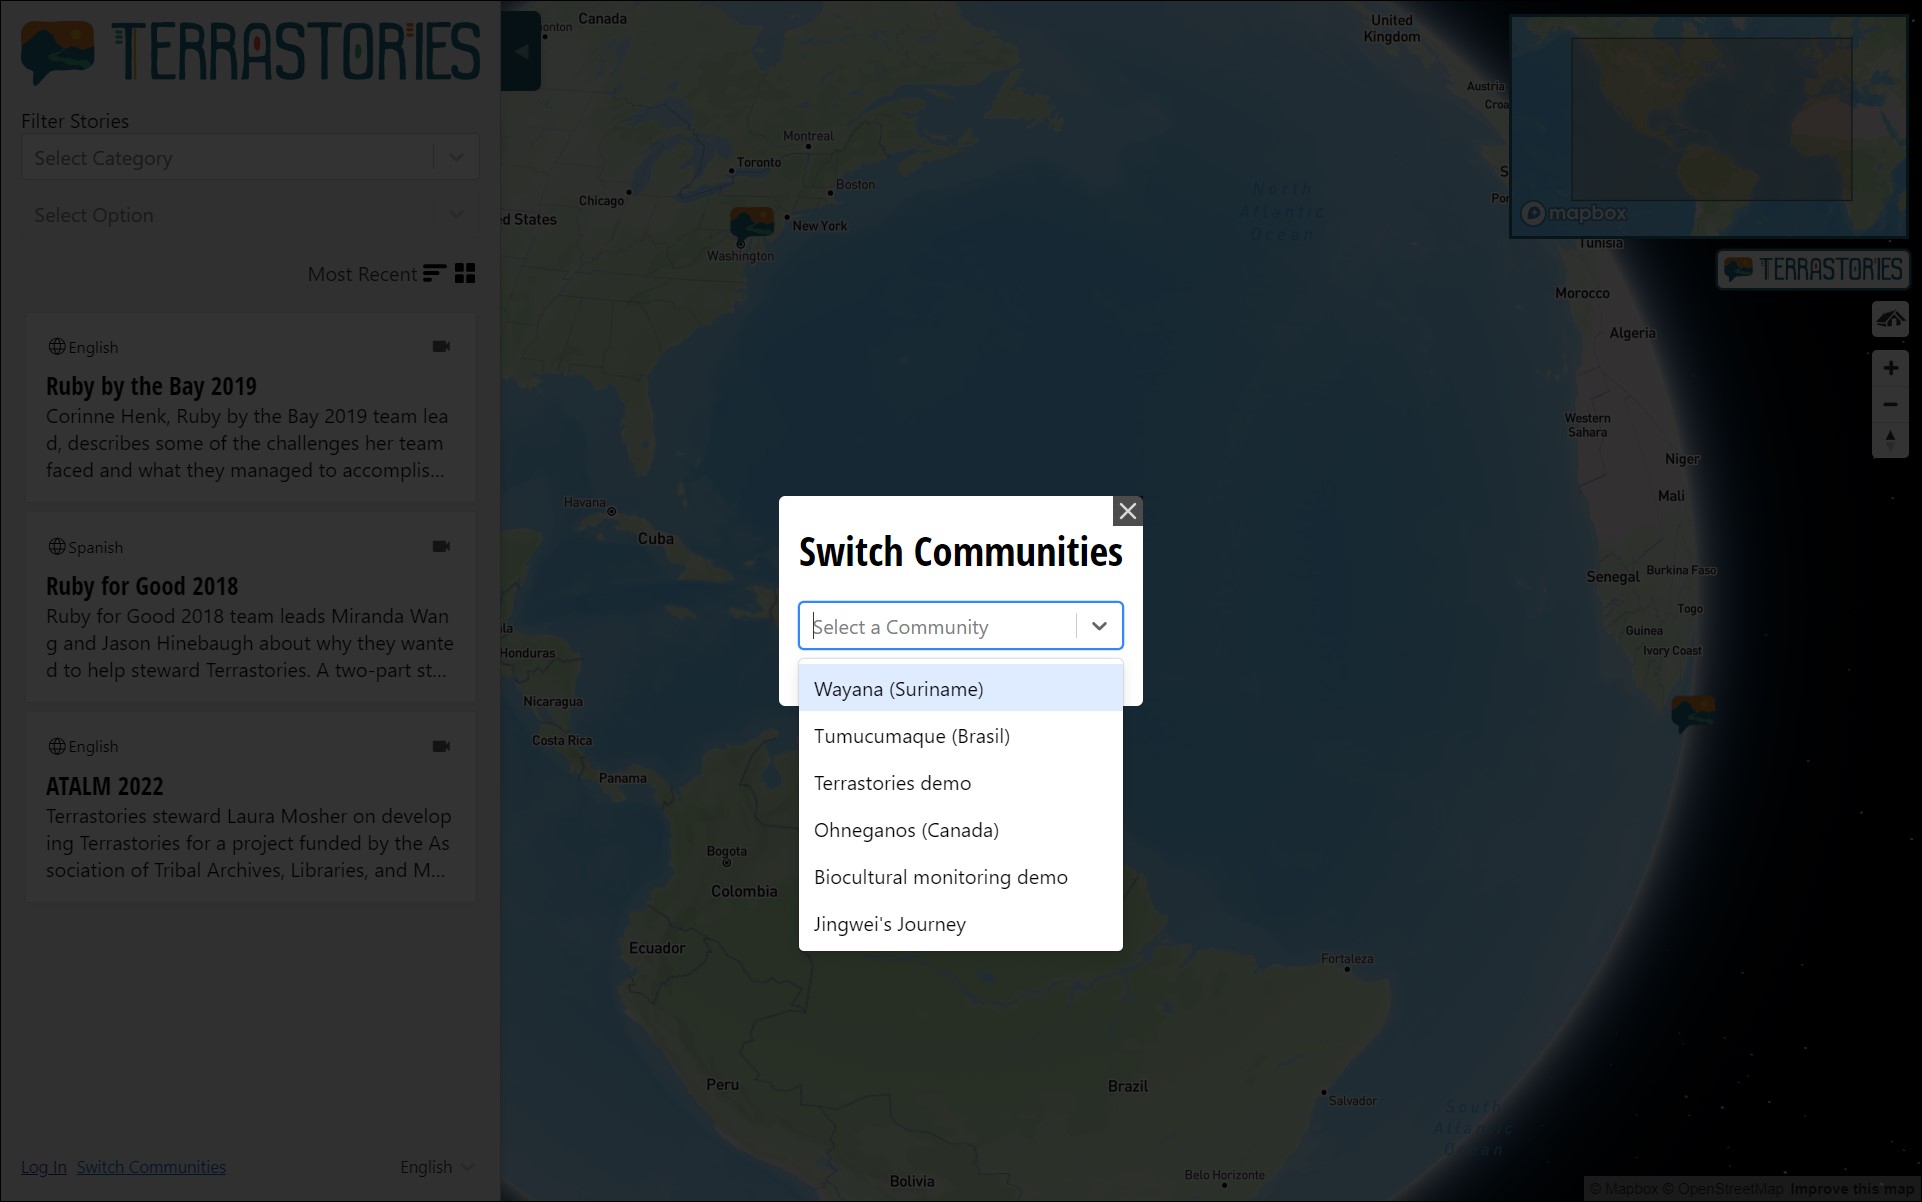The height and width of the screenshot is (1202, 1922).
Task: Close the Switch Communities dialog
Action: click(x=1127, y=511)
